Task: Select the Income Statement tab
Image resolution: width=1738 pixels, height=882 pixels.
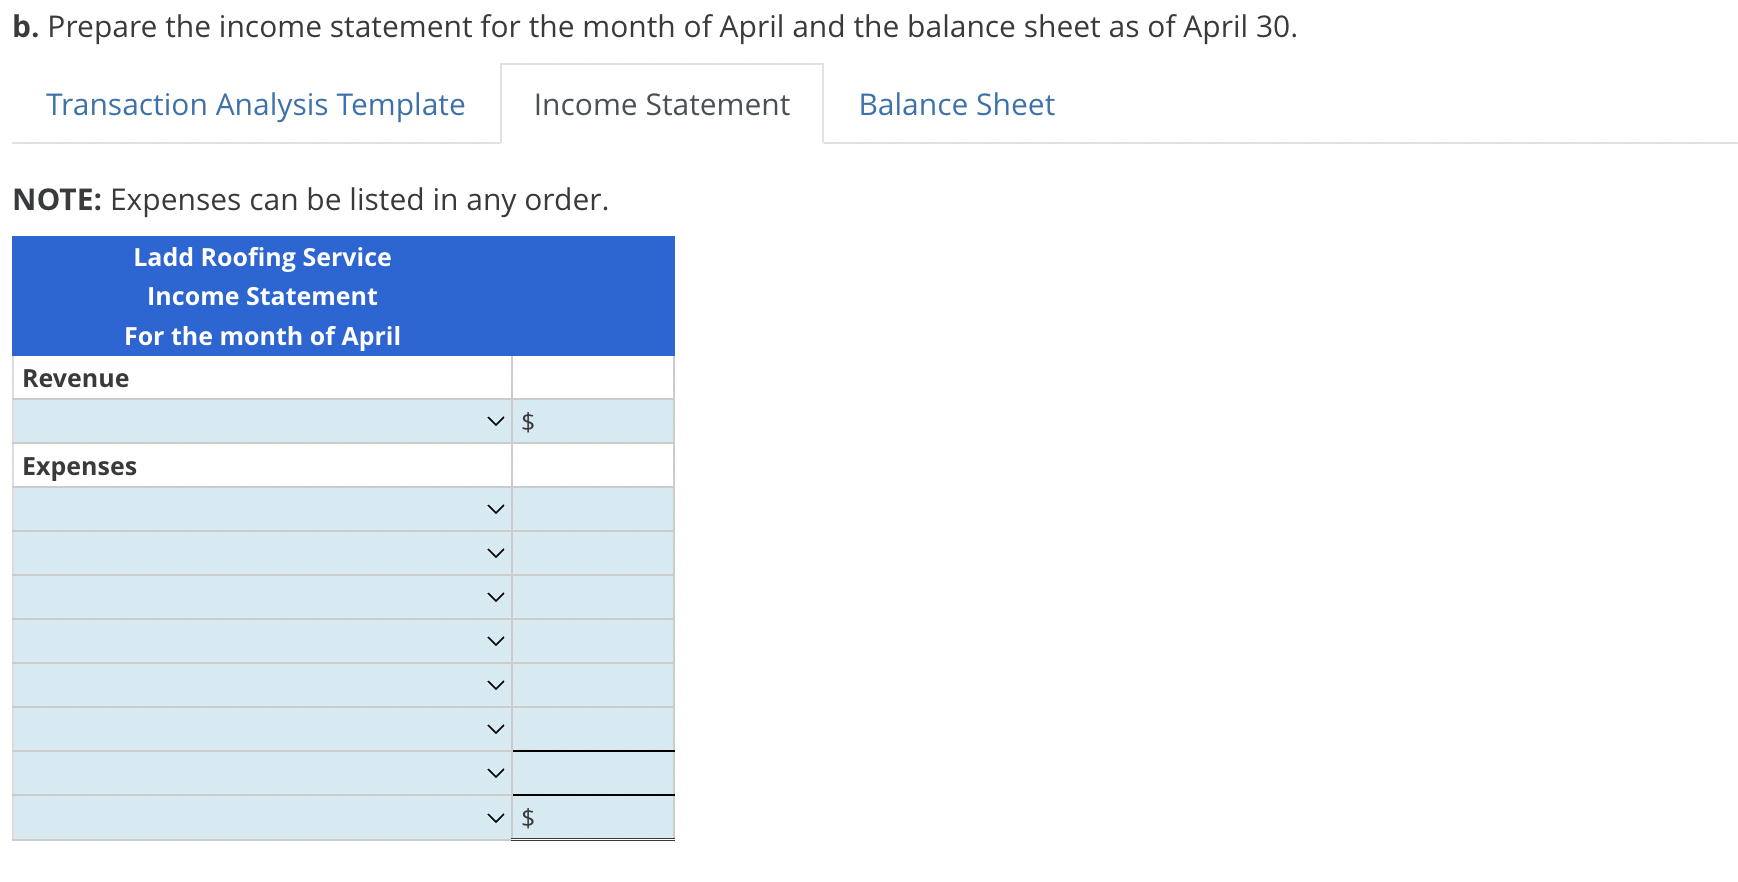Action: coord(662,104)
